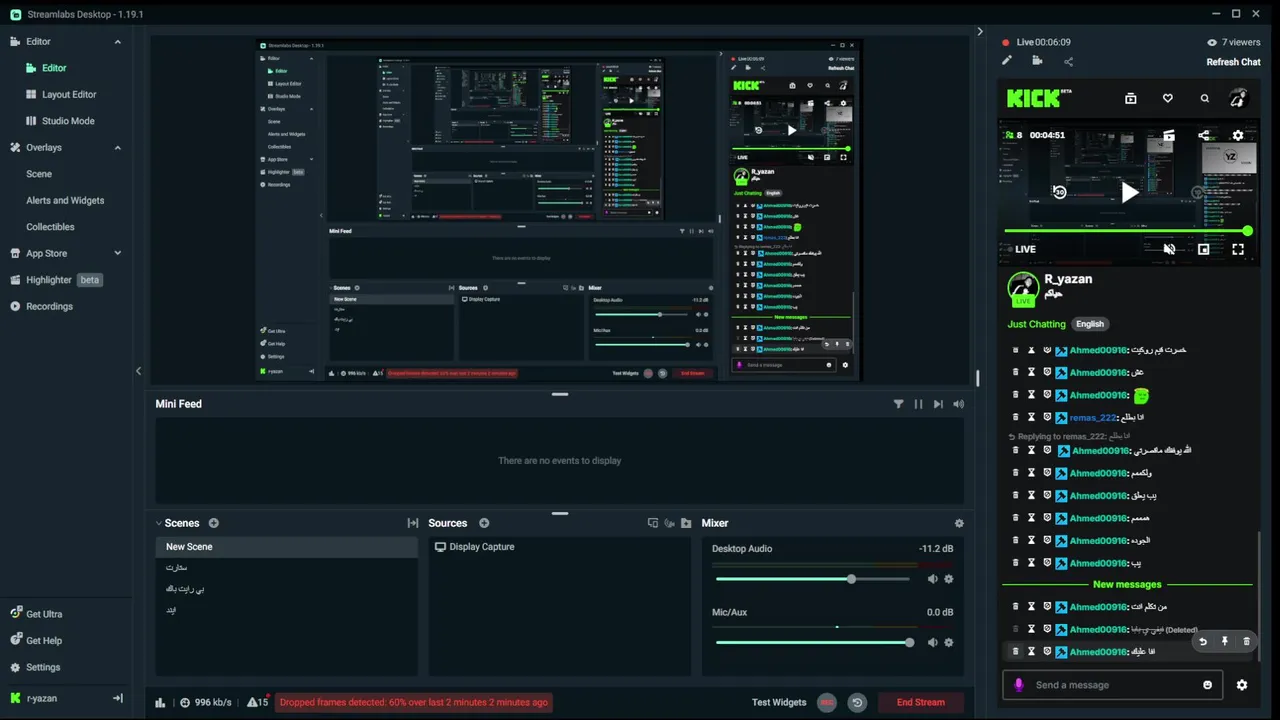Collapse the left sidebar using edge arrow

point(139,371)
